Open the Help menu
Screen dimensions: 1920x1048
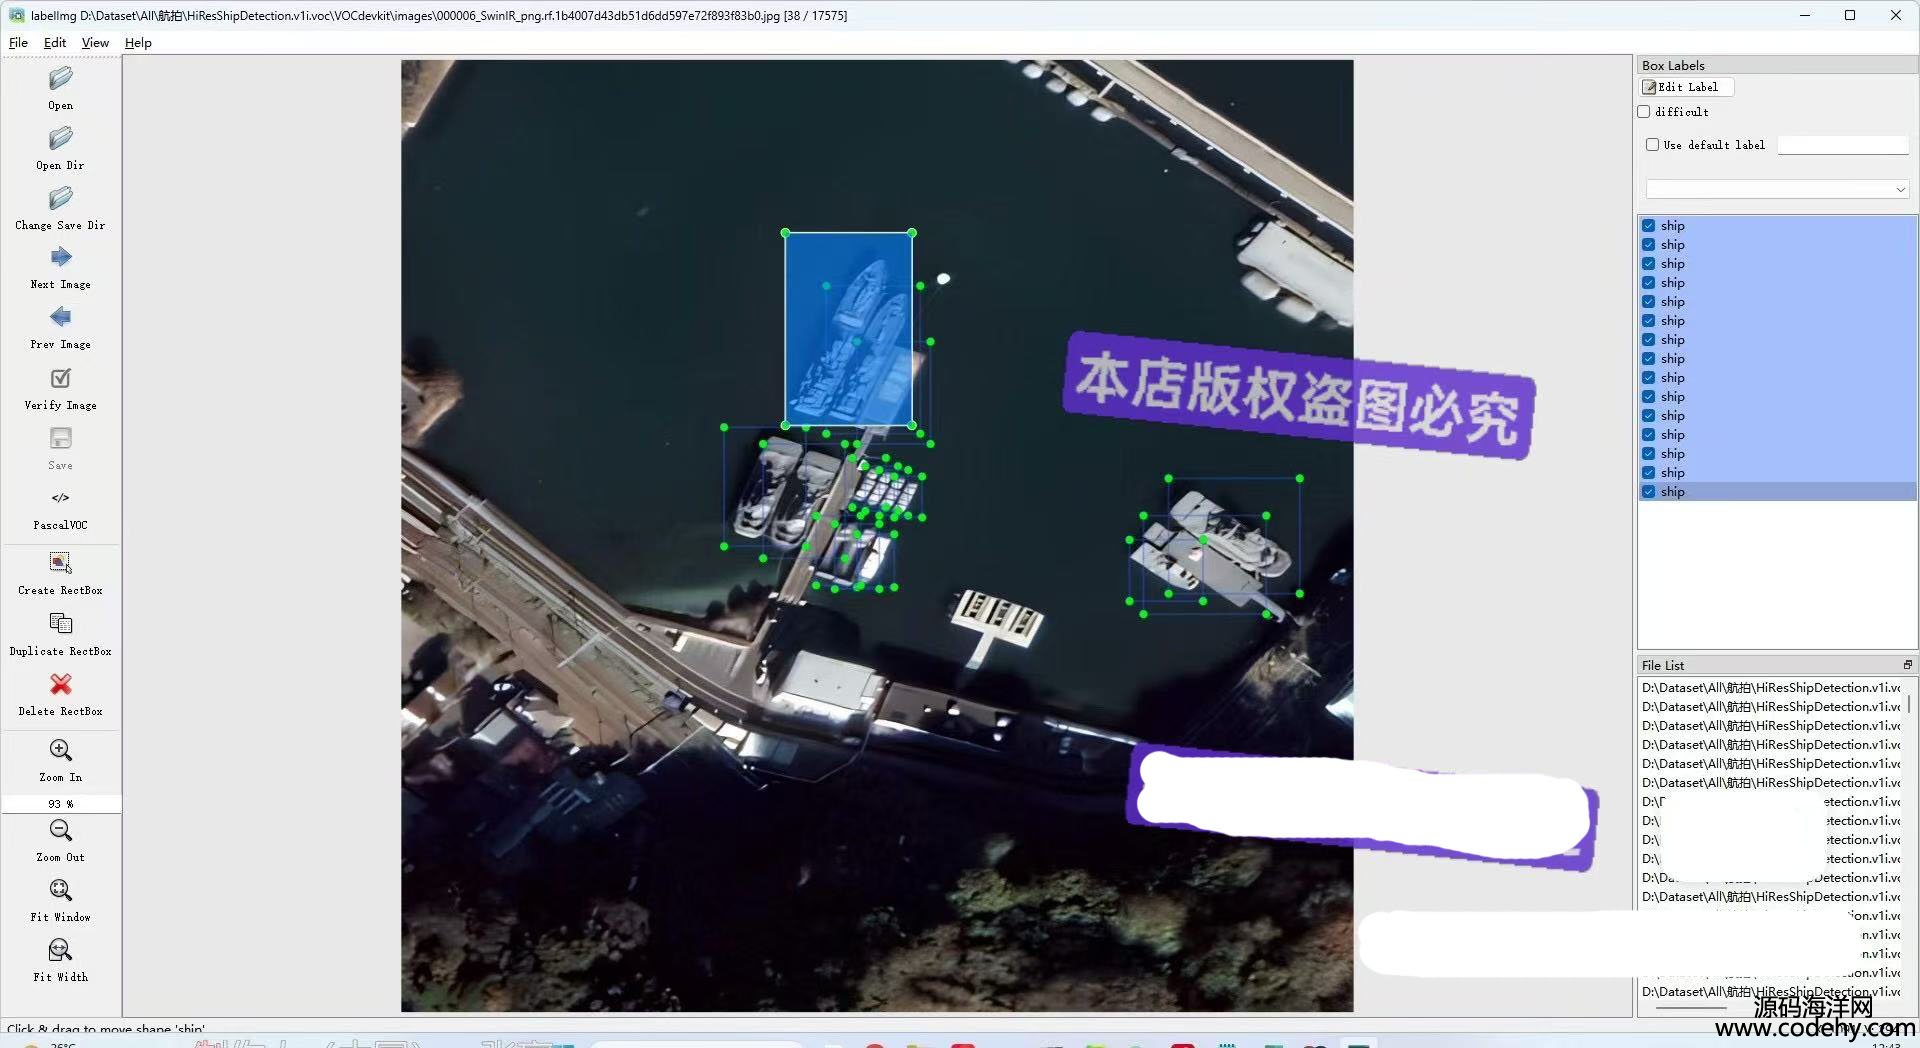click(x=138, y=43)
